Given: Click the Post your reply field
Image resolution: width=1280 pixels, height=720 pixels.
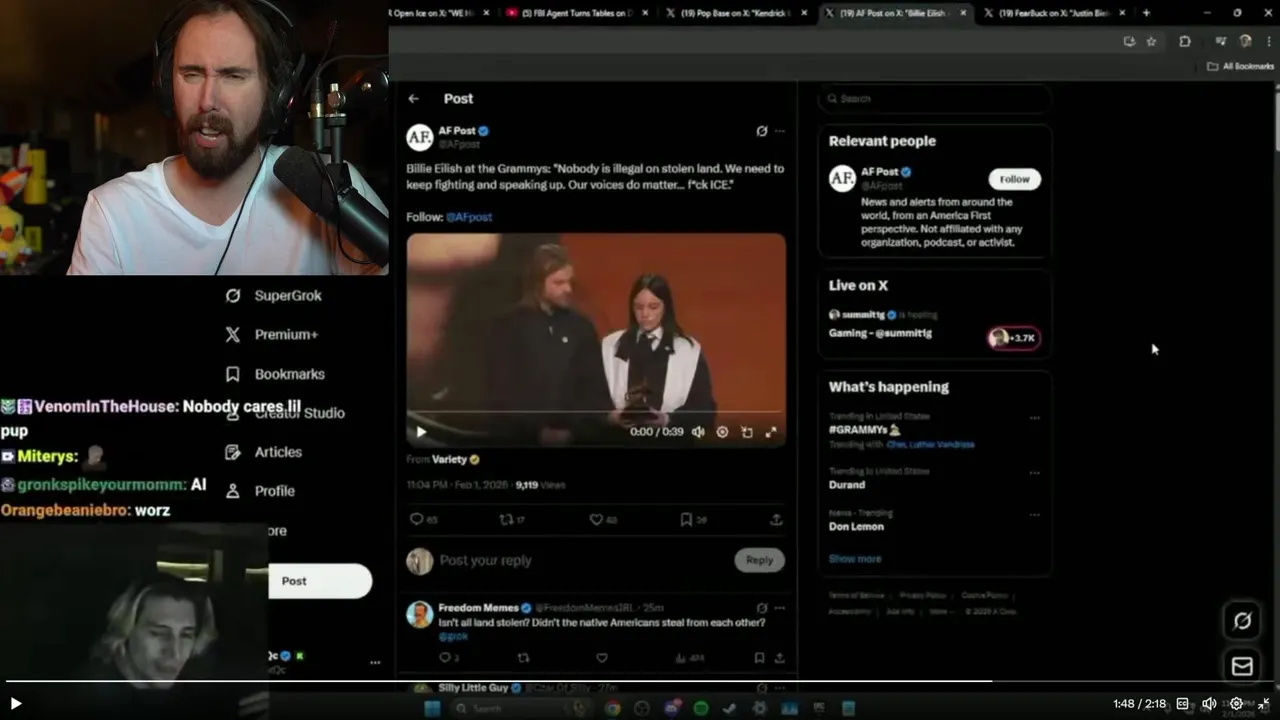Looking at the screenshot, I should [x=585, y=560].
